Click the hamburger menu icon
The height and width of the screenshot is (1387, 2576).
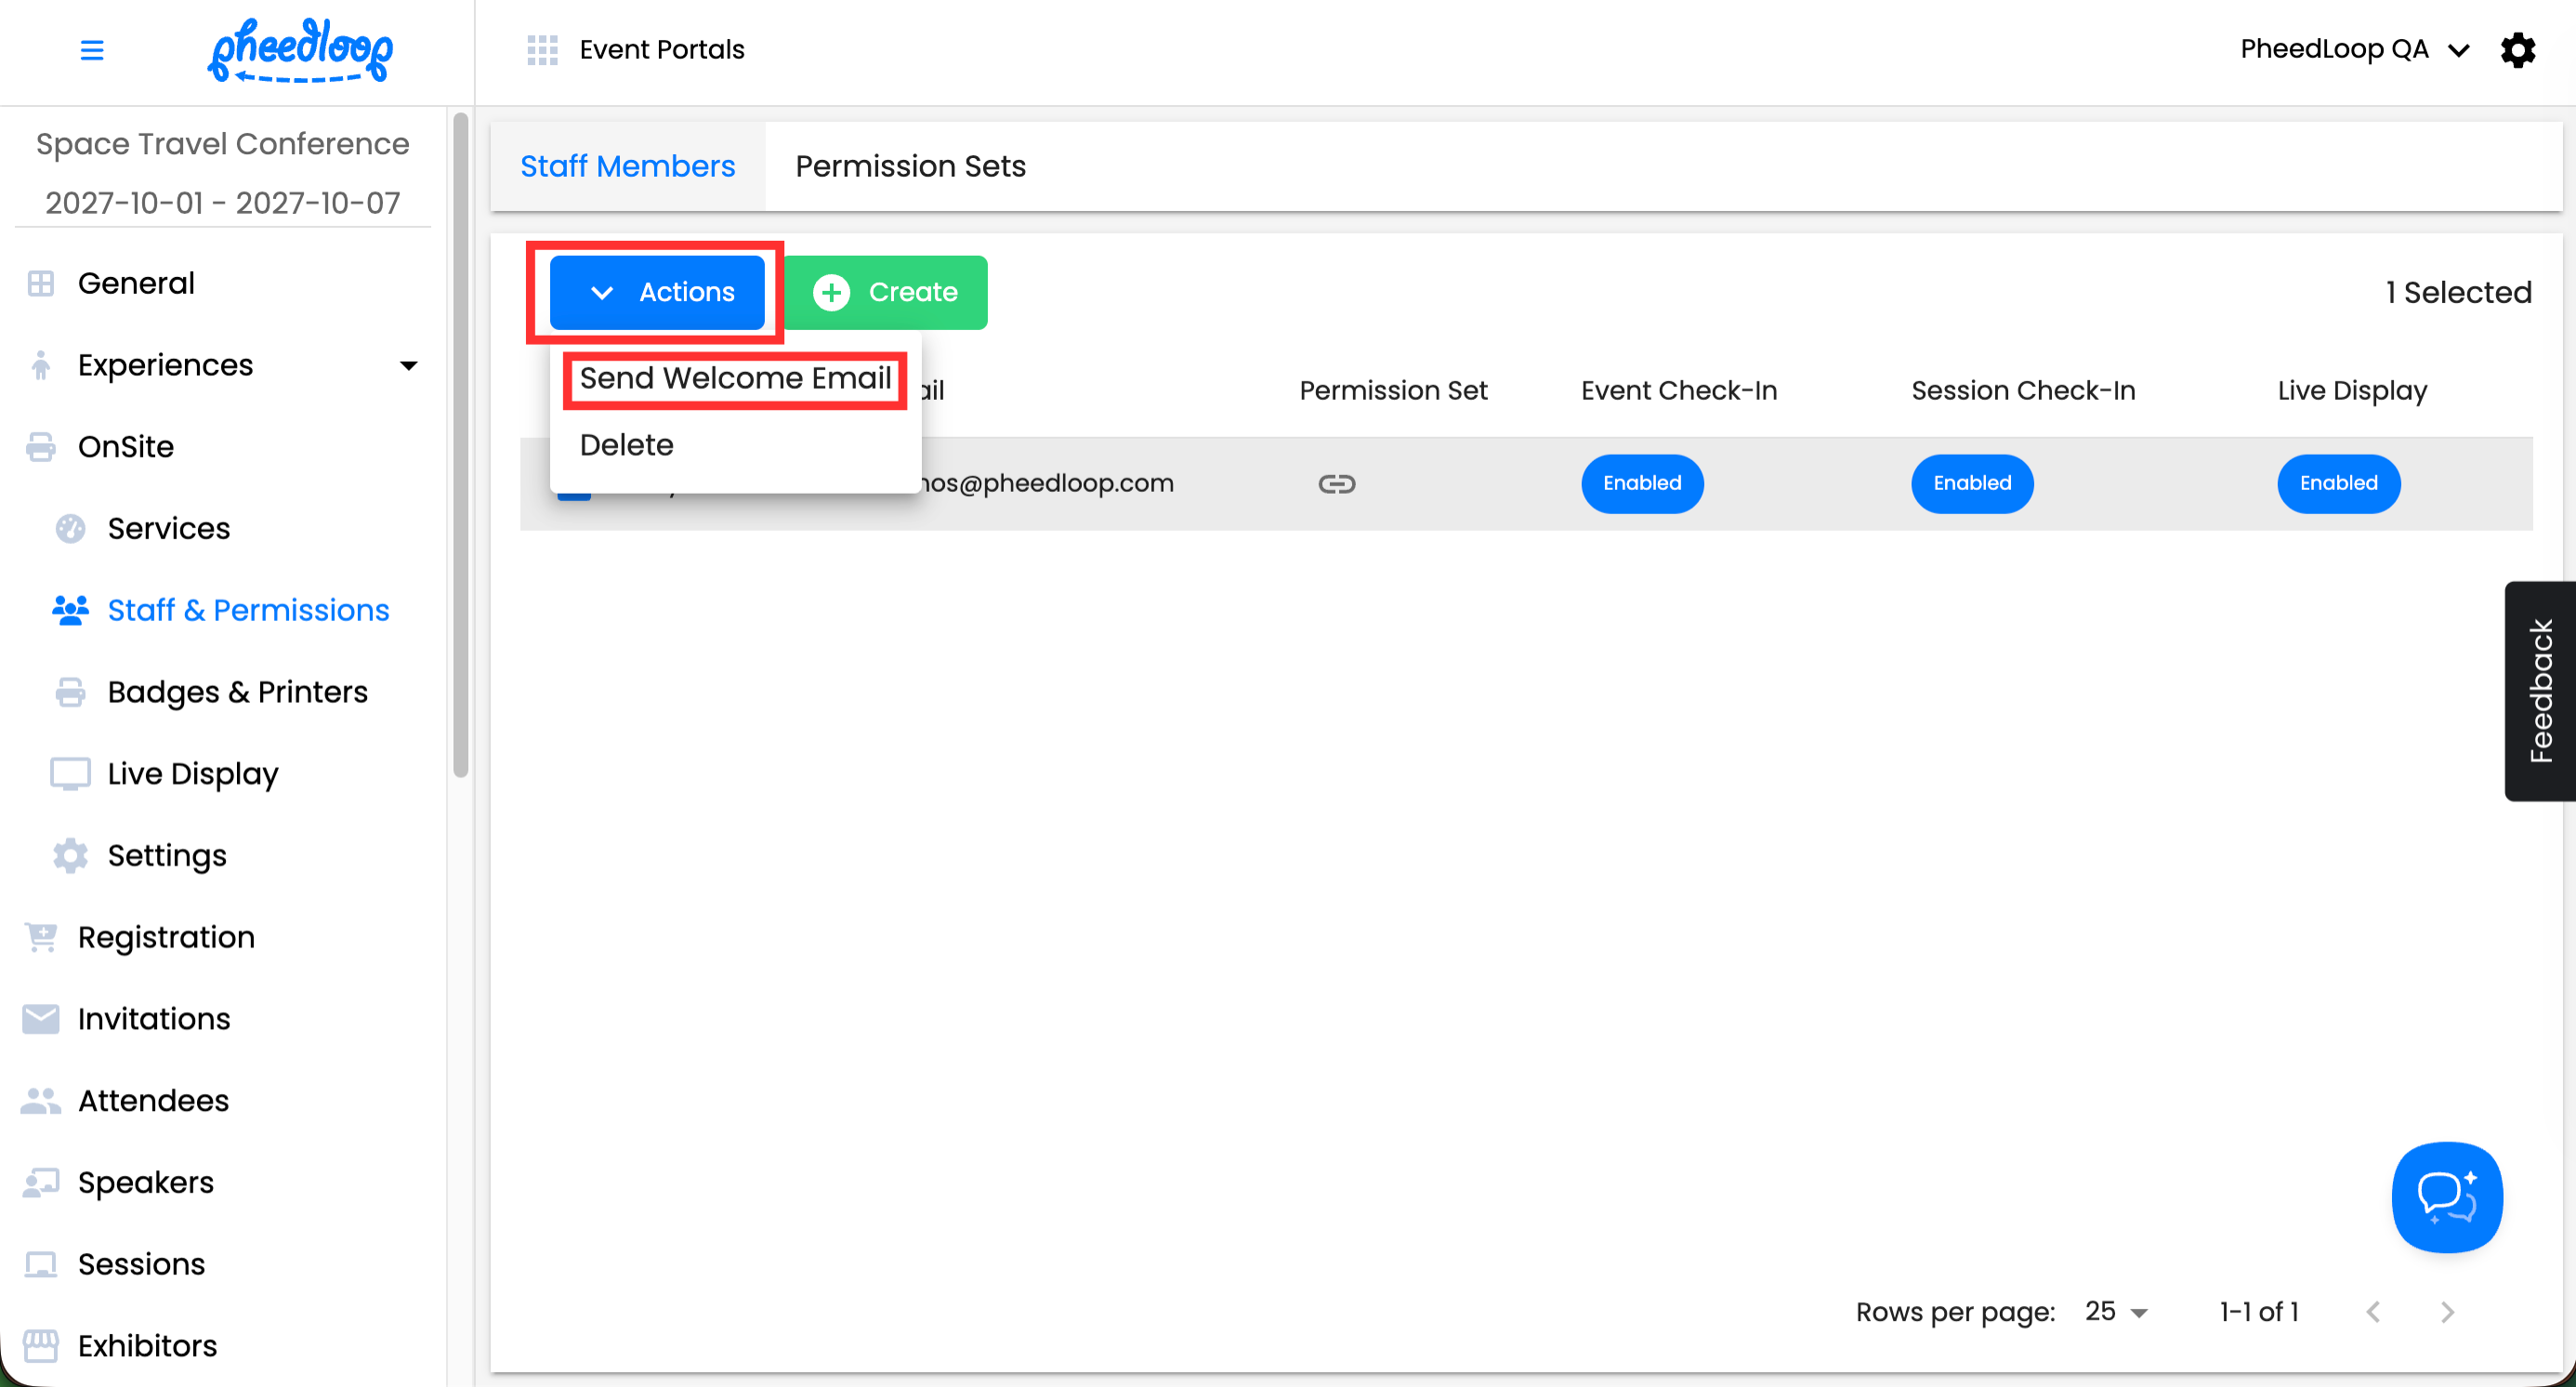[x=91, y=50]
